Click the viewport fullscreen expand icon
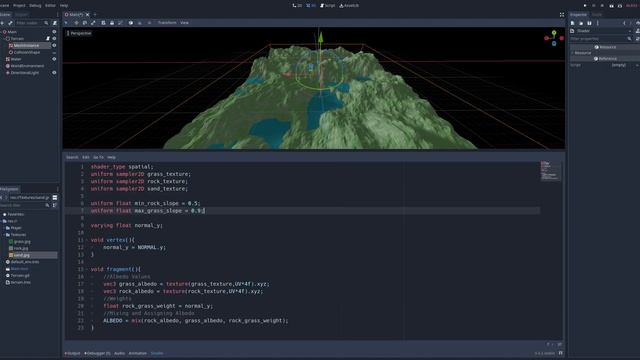Image resolution: width=640 pixels, height=360 pixels. click(x=562, y=15)
